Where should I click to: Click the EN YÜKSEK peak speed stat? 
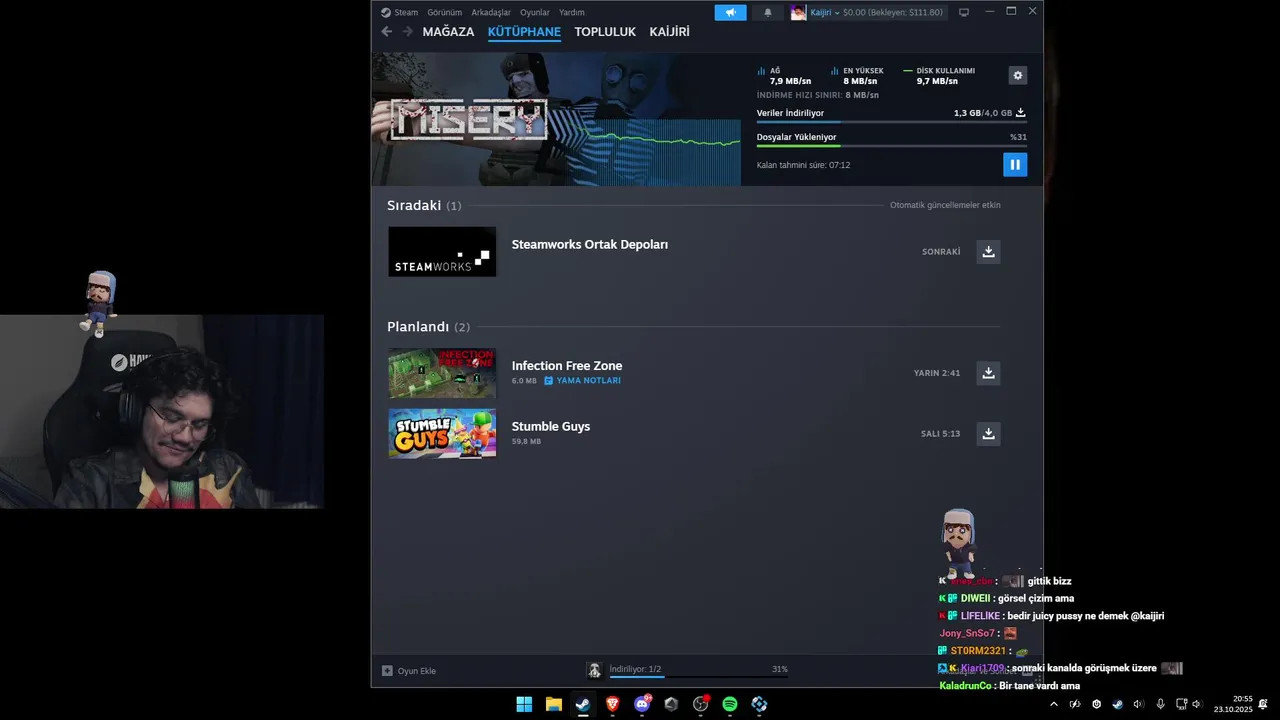point(857,76)
